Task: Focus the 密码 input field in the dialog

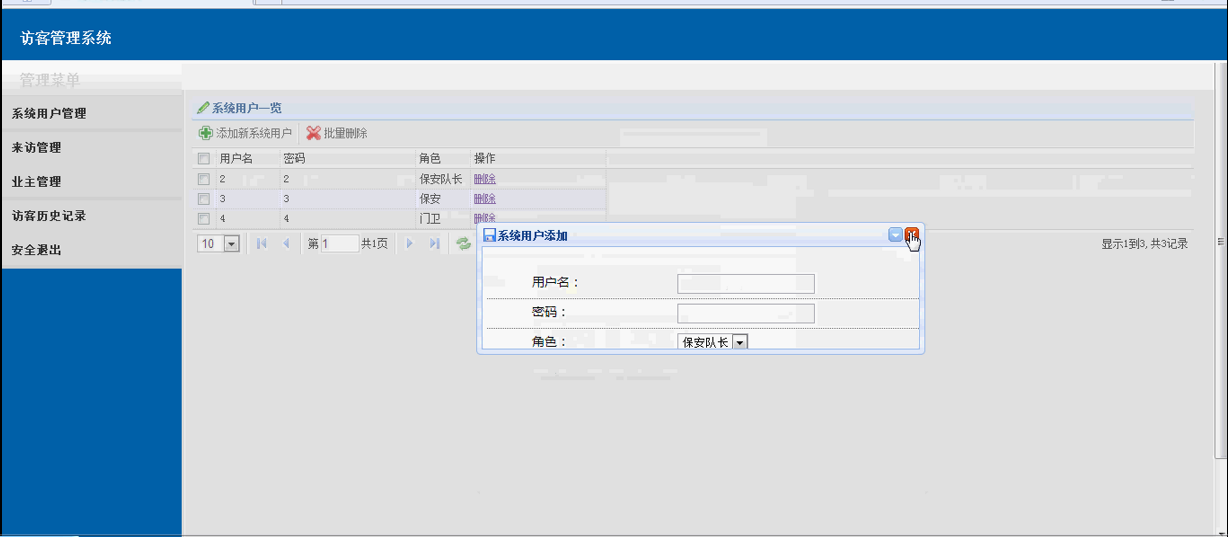Action: (746, 313)
